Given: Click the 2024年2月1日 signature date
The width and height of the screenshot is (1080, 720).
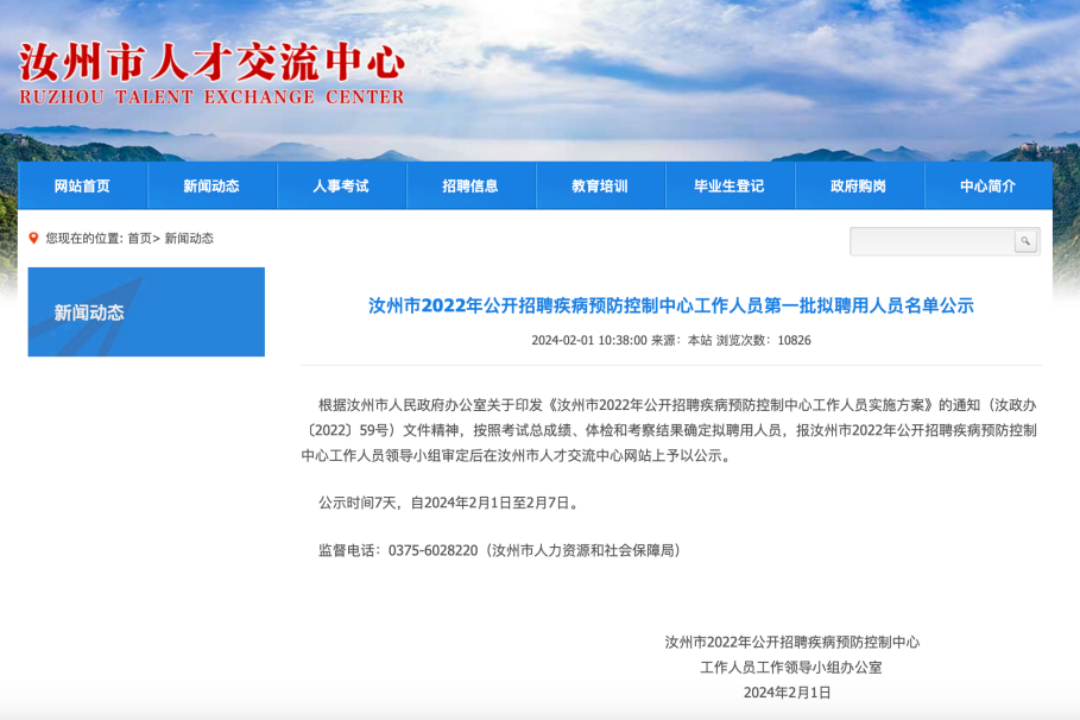Looking at the screenshot, I should coord(787,692).
